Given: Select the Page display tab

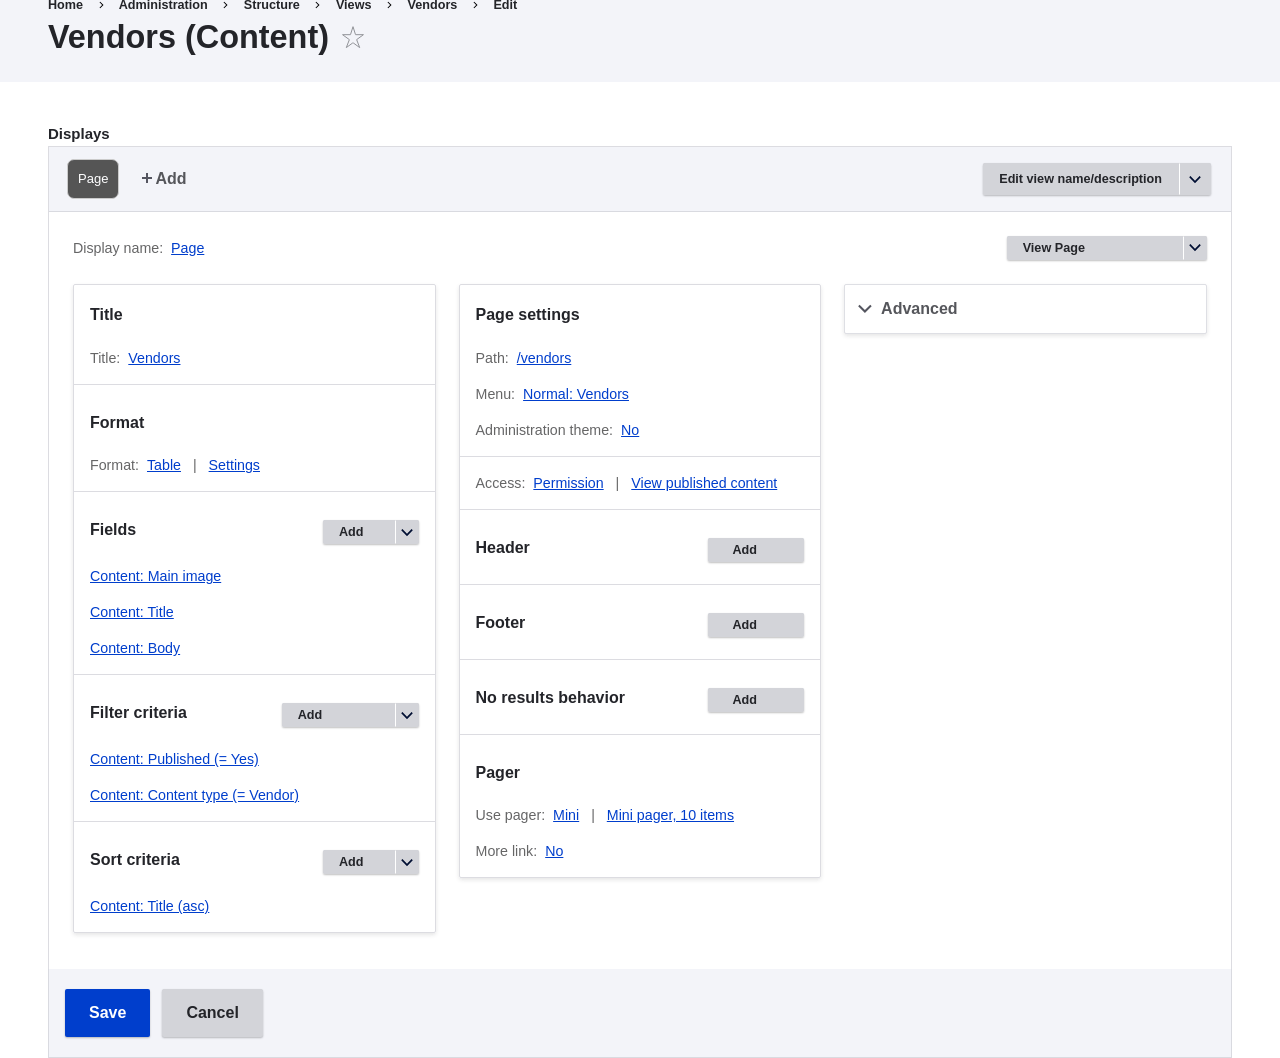Looking at the screenshot, I should pos(93,179).
